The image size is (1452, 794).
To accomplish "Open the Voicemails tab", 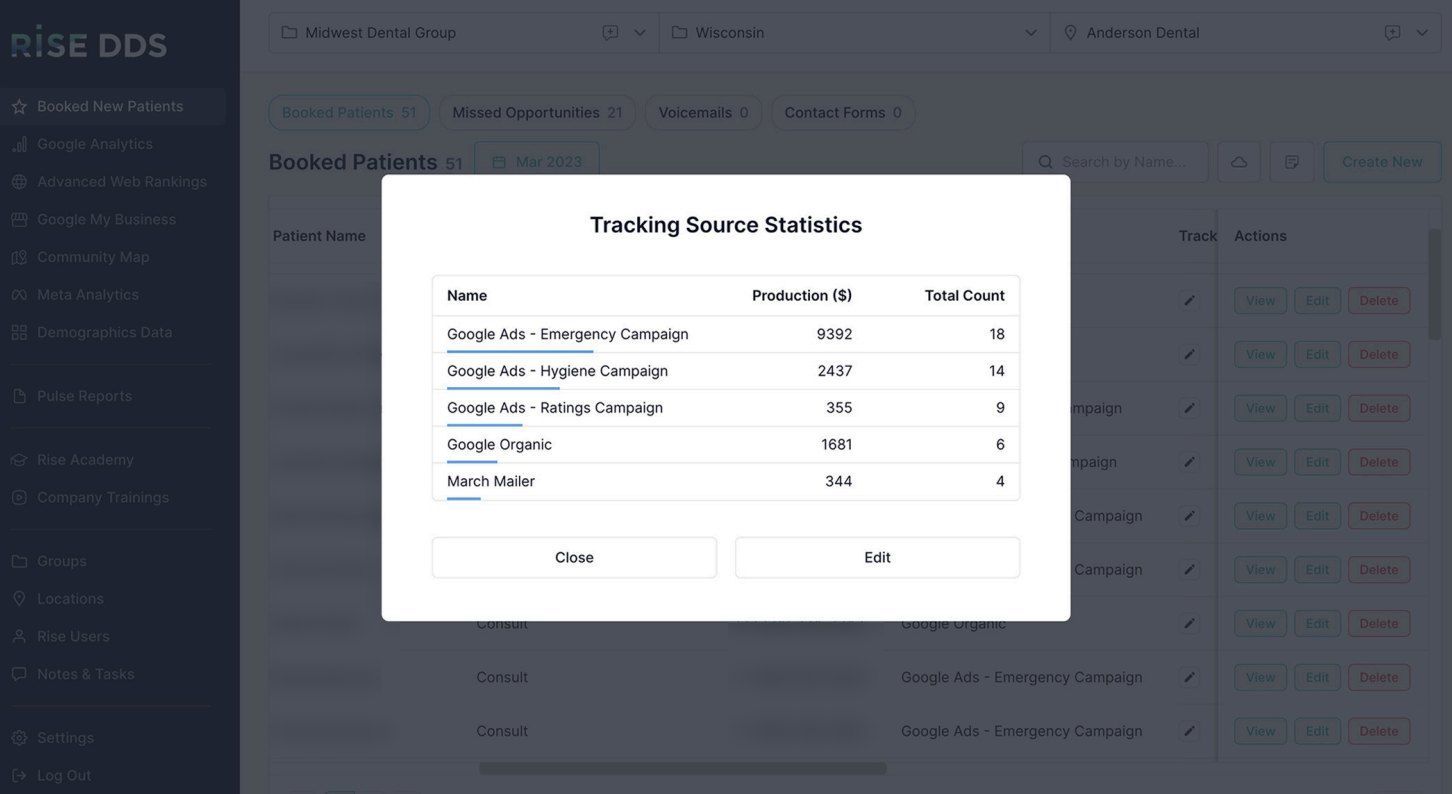I will (x=703, y=113).
